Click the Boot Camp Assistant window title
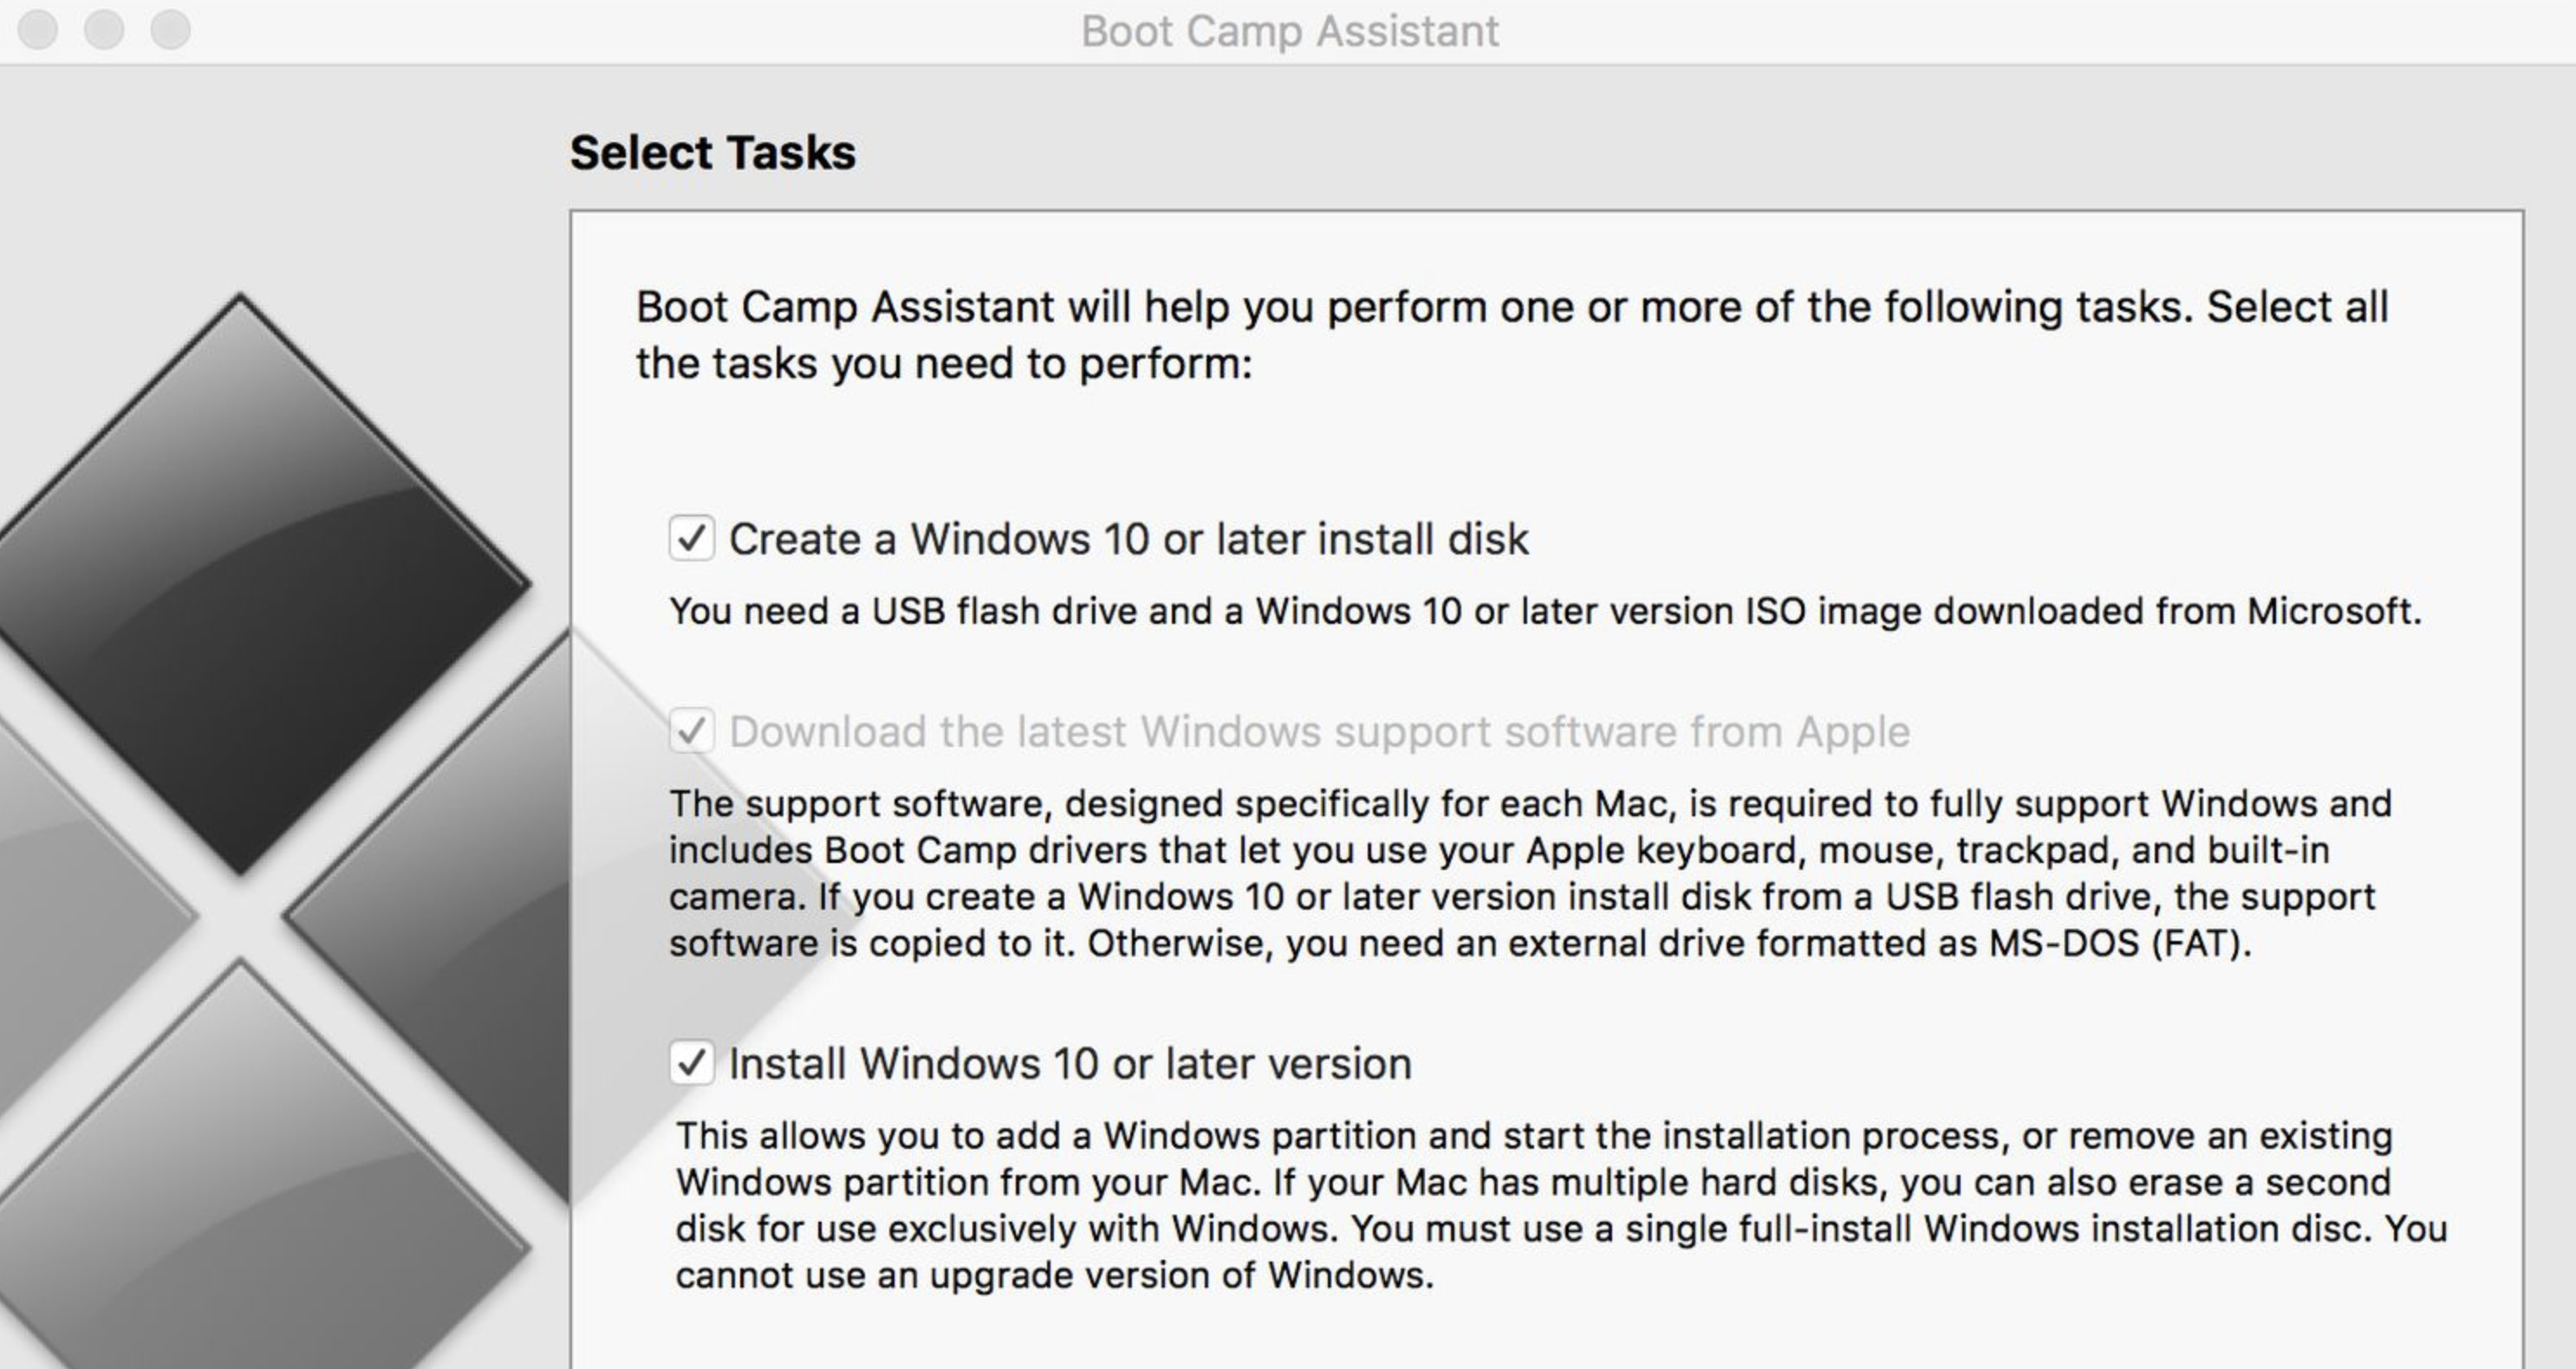 1290,31
